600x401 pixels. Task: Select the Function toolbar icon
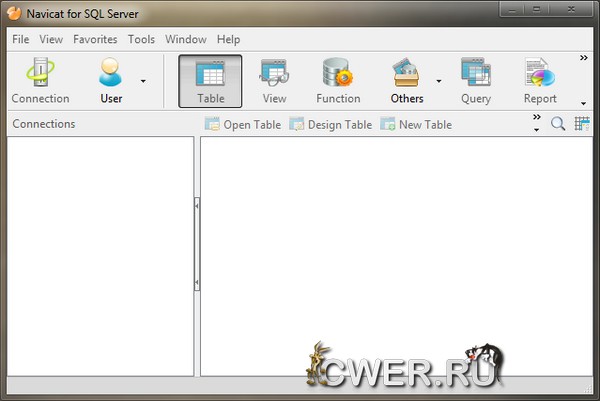(x=338, y=80)
